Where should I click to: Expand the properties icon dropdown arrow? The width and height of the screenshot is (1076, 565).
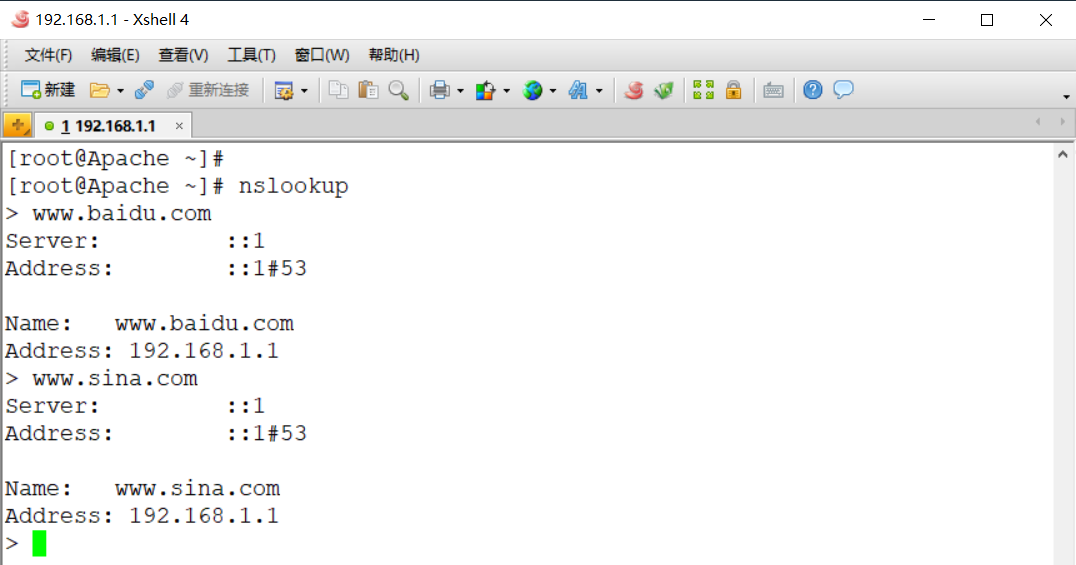pyautogui.click(x=304, y=91)
